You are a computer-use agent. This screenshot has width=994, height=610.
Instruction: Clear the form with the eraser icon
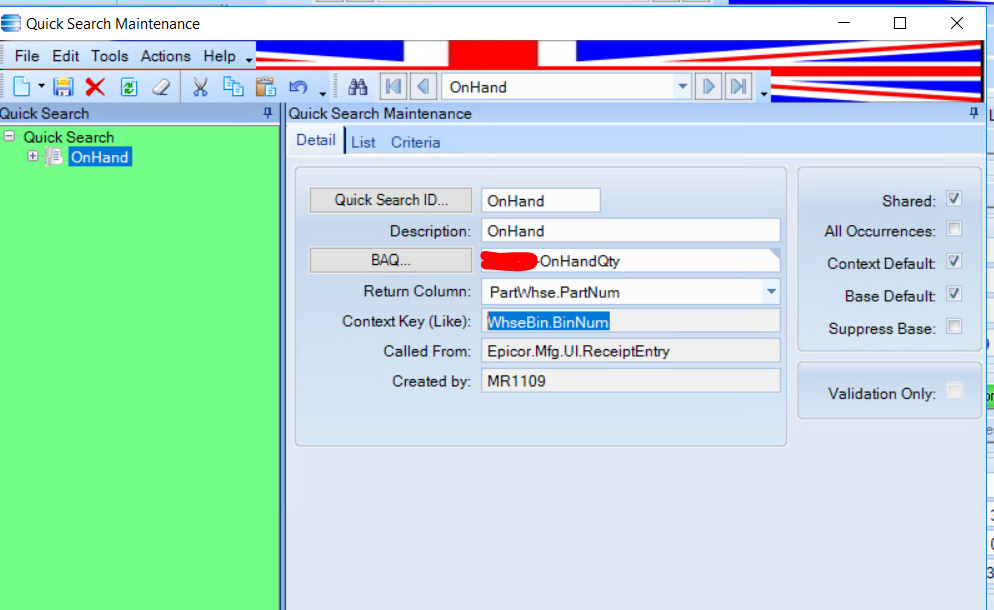point(162,87)
